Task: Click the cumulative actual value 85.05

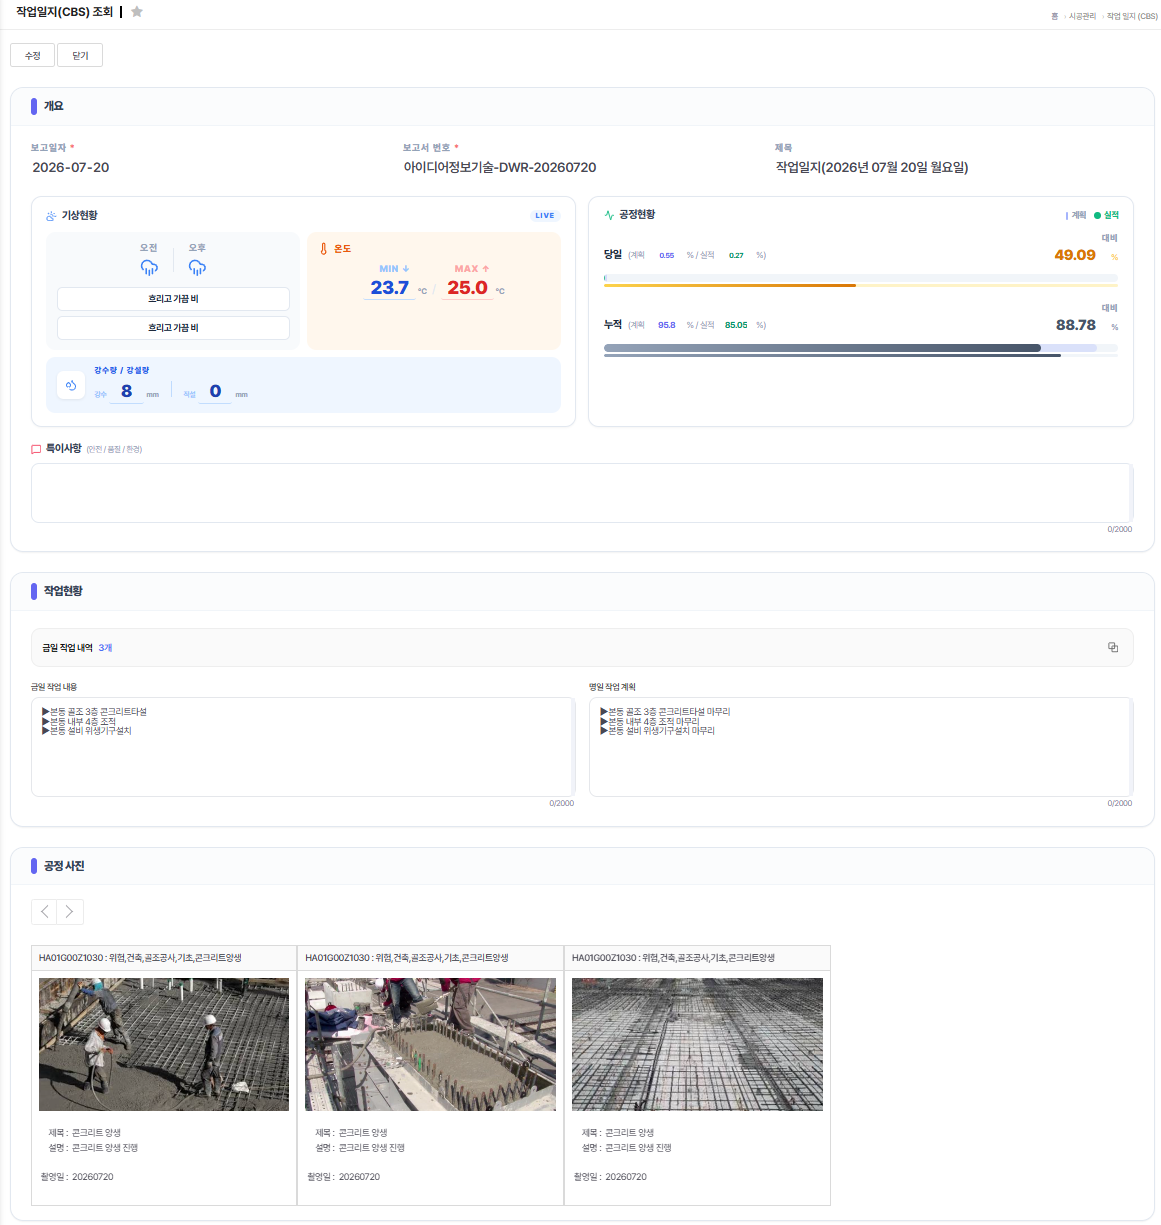Action: click(x=736, y=325)
